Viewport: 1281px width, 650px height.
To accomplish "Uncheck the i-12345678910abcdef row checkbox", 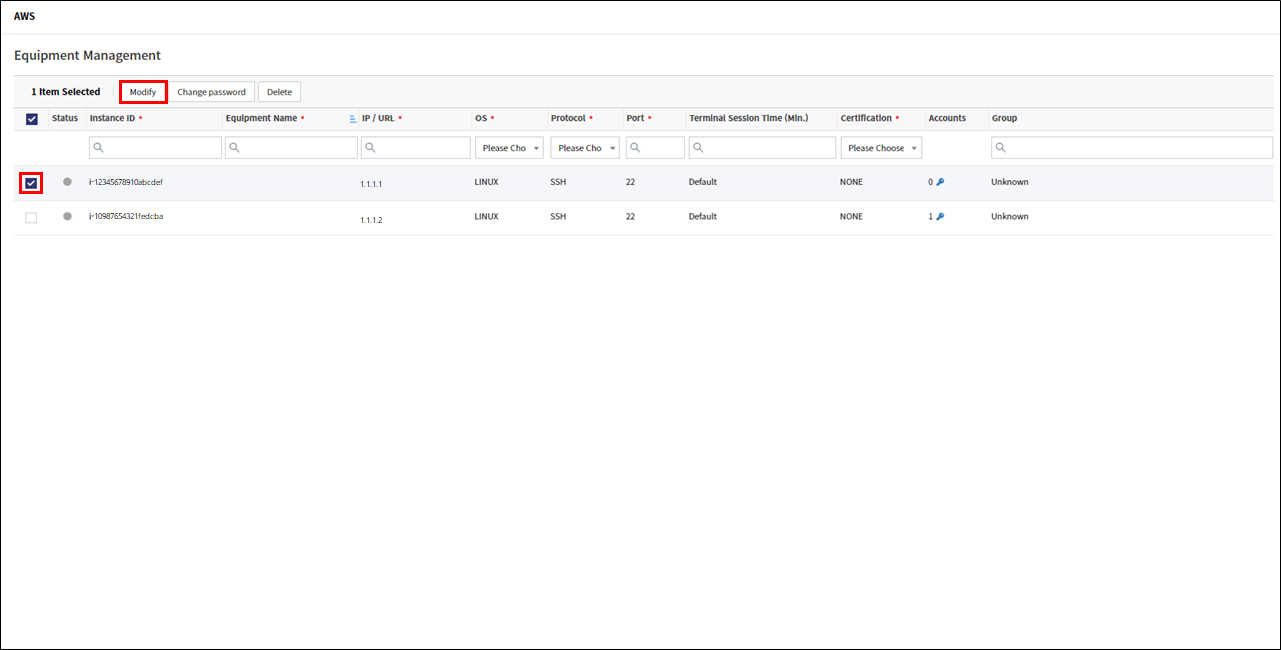I will [31, 183].
